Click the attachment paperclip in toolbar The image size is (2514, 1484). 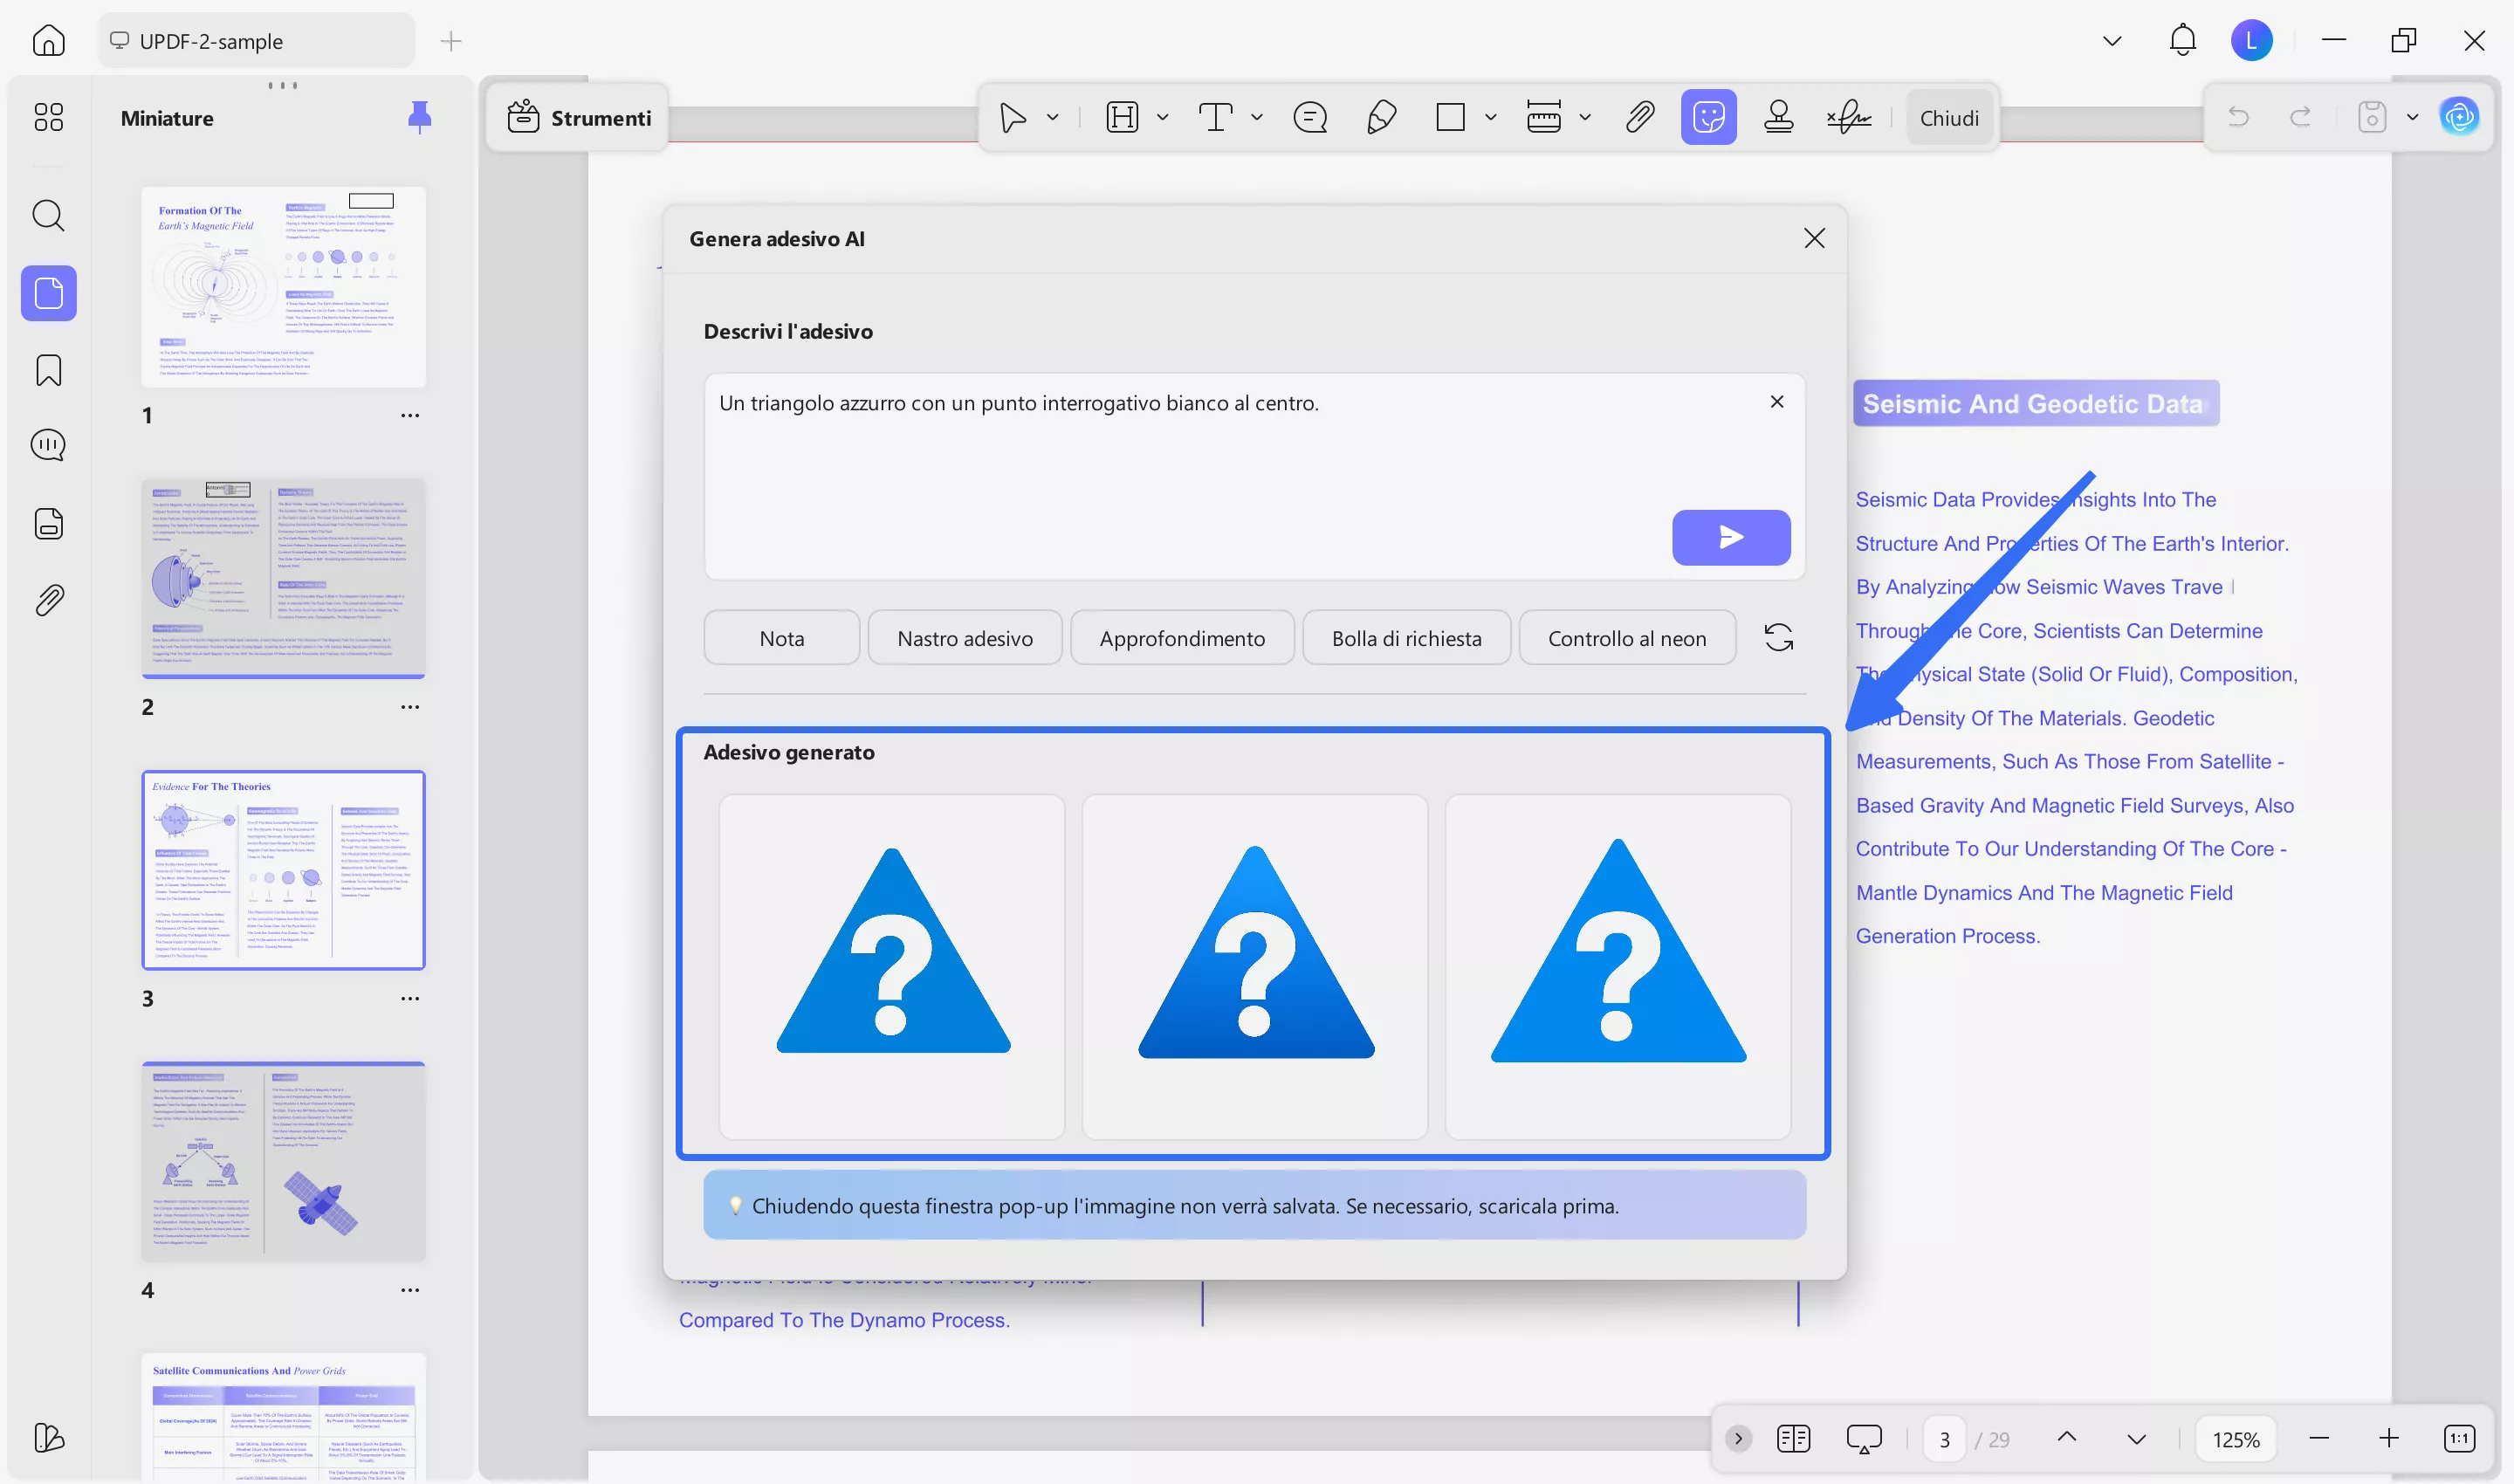[x=1639, y=118]
